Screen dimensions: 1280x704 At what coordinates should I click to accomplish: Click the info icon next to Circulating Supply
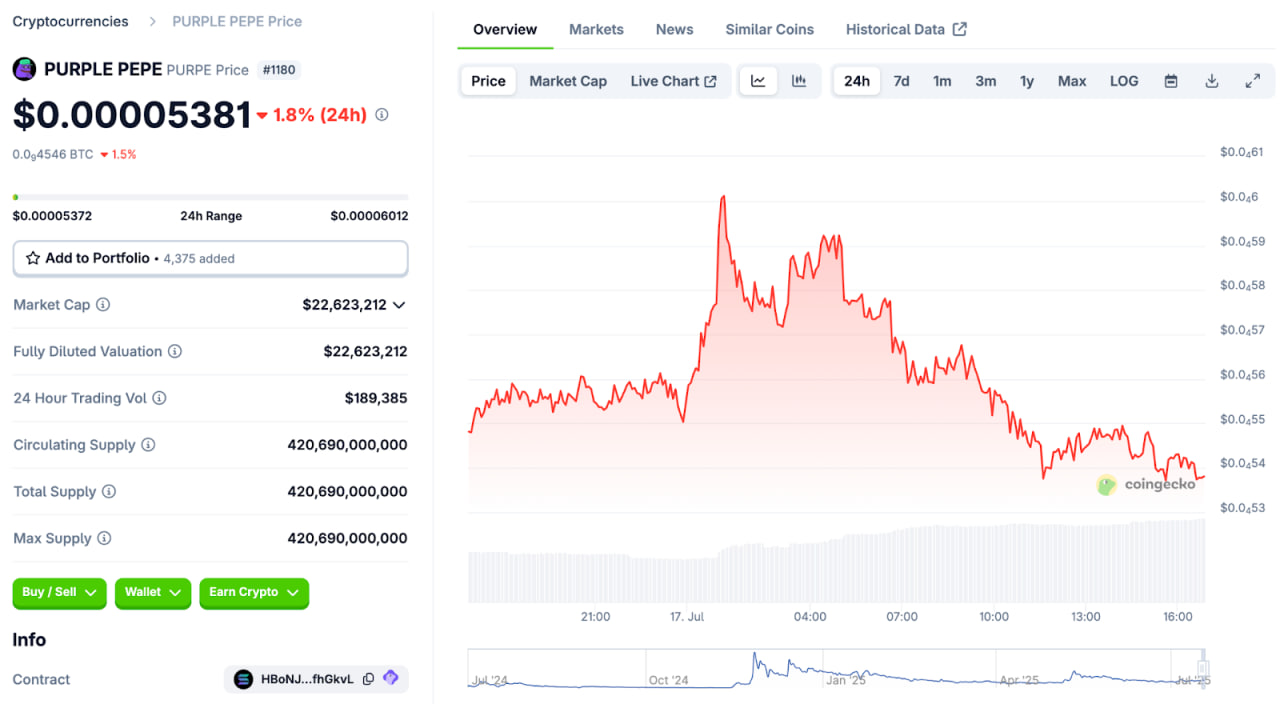[148, 445]
